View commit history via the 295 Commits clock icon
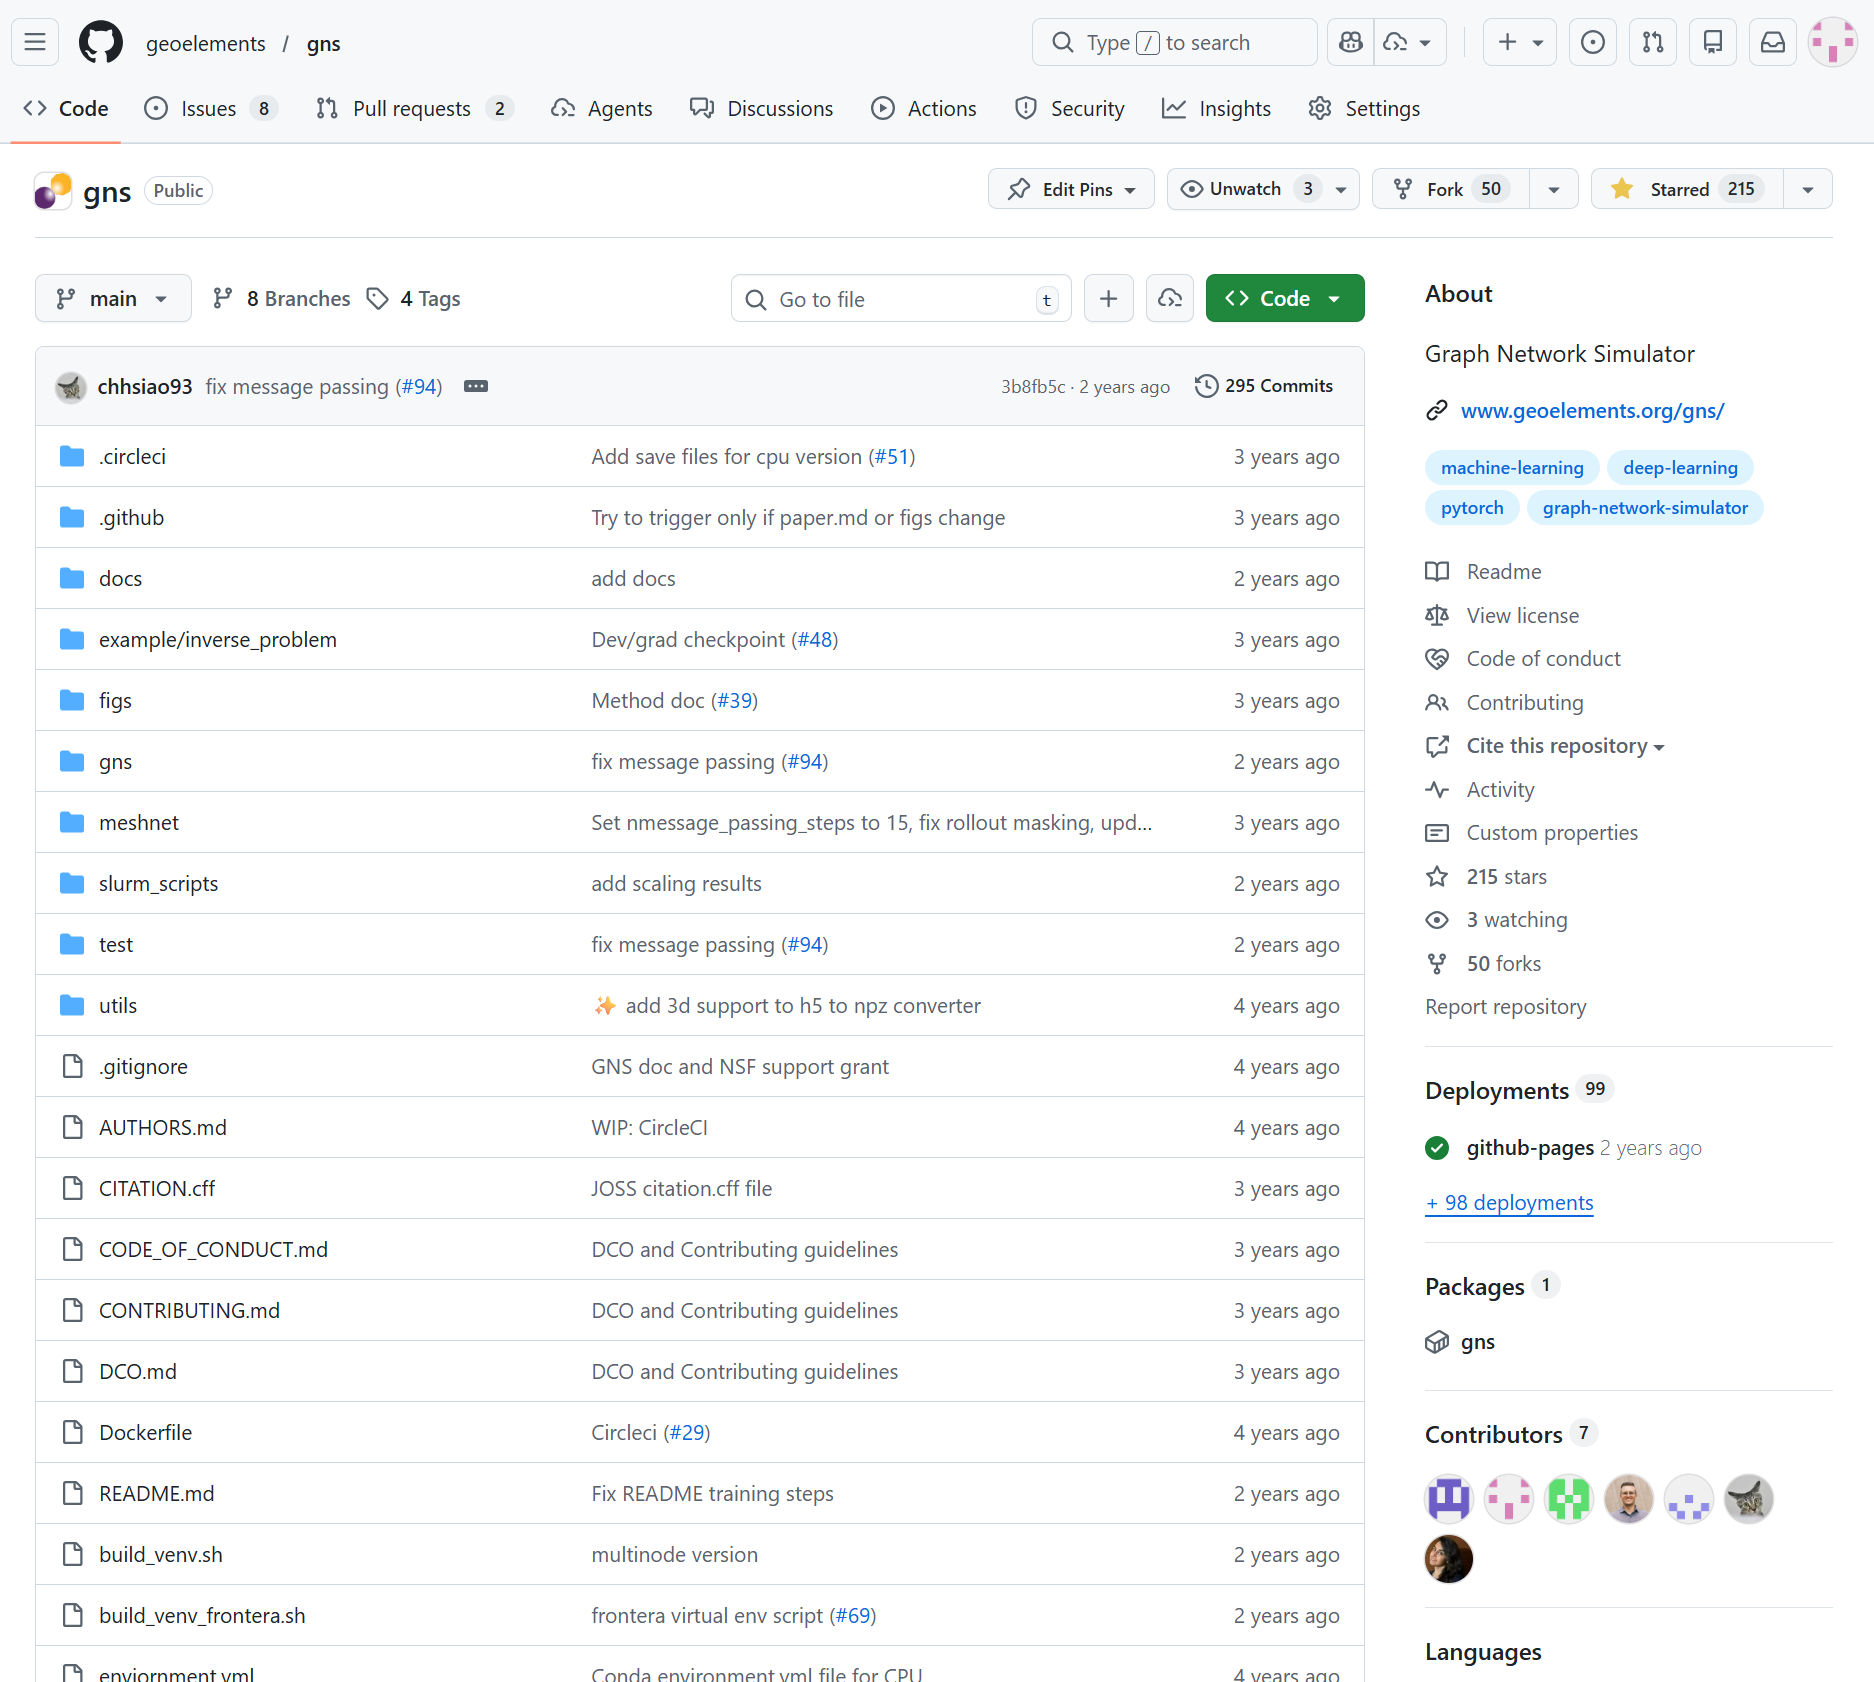Viewport: 1874px width, 1682px height. 1206,386
